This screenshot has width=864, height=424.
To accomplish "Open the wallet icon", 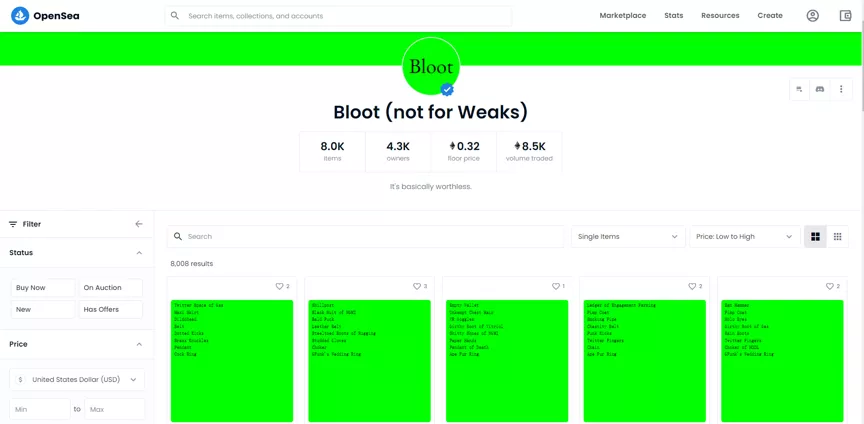I will coord(845,16).
